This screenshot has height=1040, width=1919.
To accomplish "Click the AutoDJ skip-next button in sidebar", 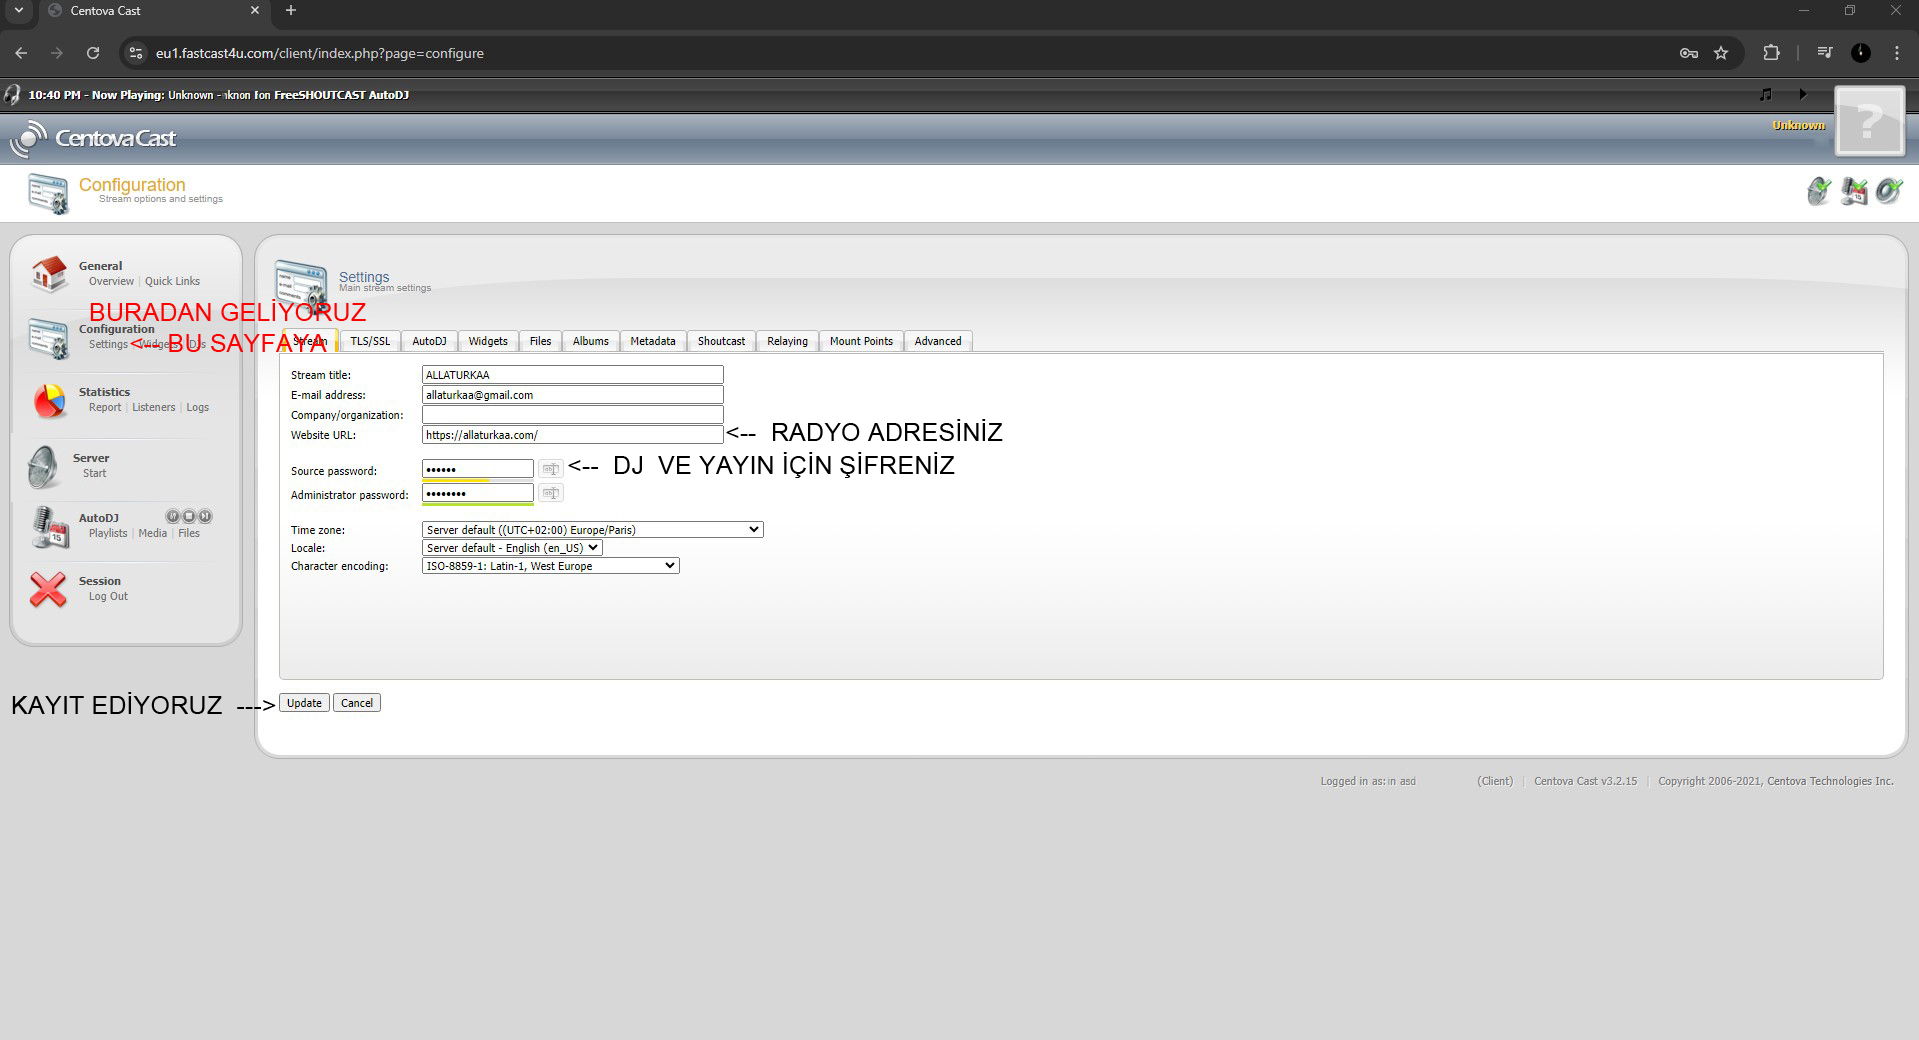I will pyautogui.click(x=205, y=517).
